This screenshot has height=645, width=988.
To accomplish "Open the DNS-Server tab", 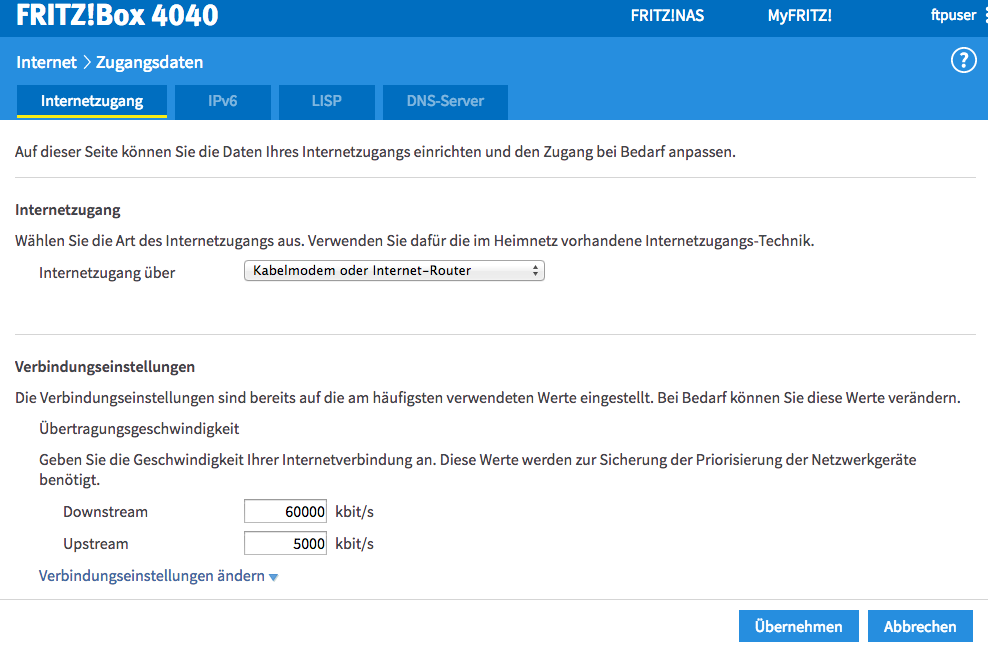I will (x=444, y=101).
